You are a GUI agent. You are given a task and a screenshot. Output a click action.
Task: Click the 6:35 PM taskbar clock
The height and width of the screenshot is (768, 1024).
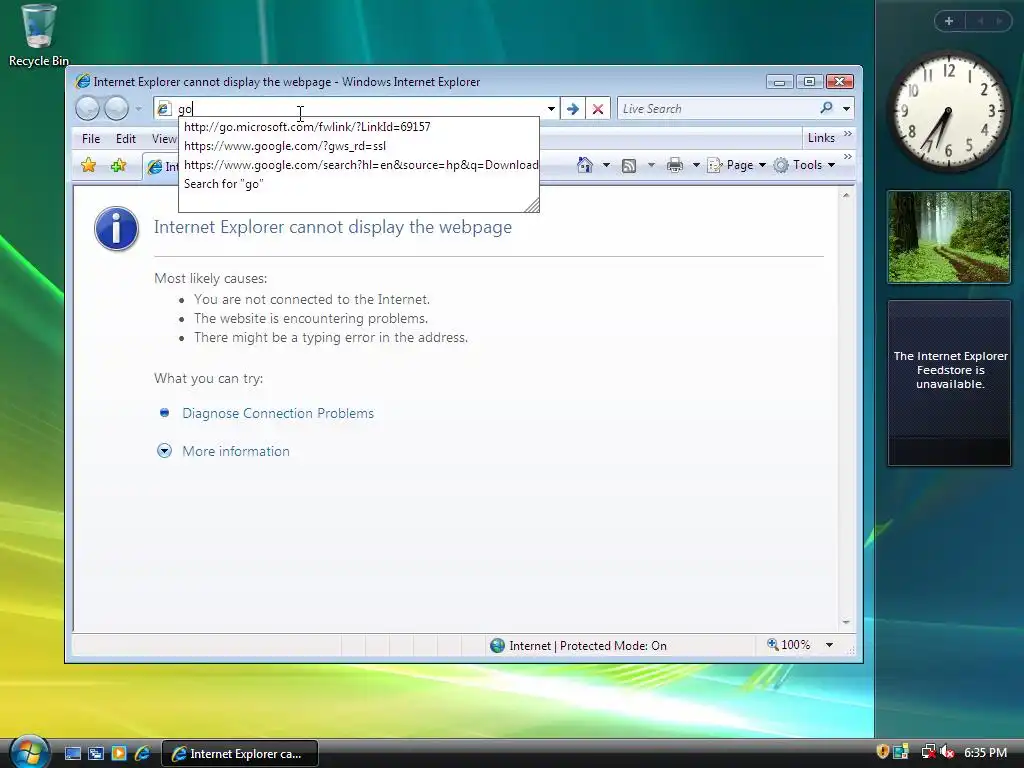point(985,752)
